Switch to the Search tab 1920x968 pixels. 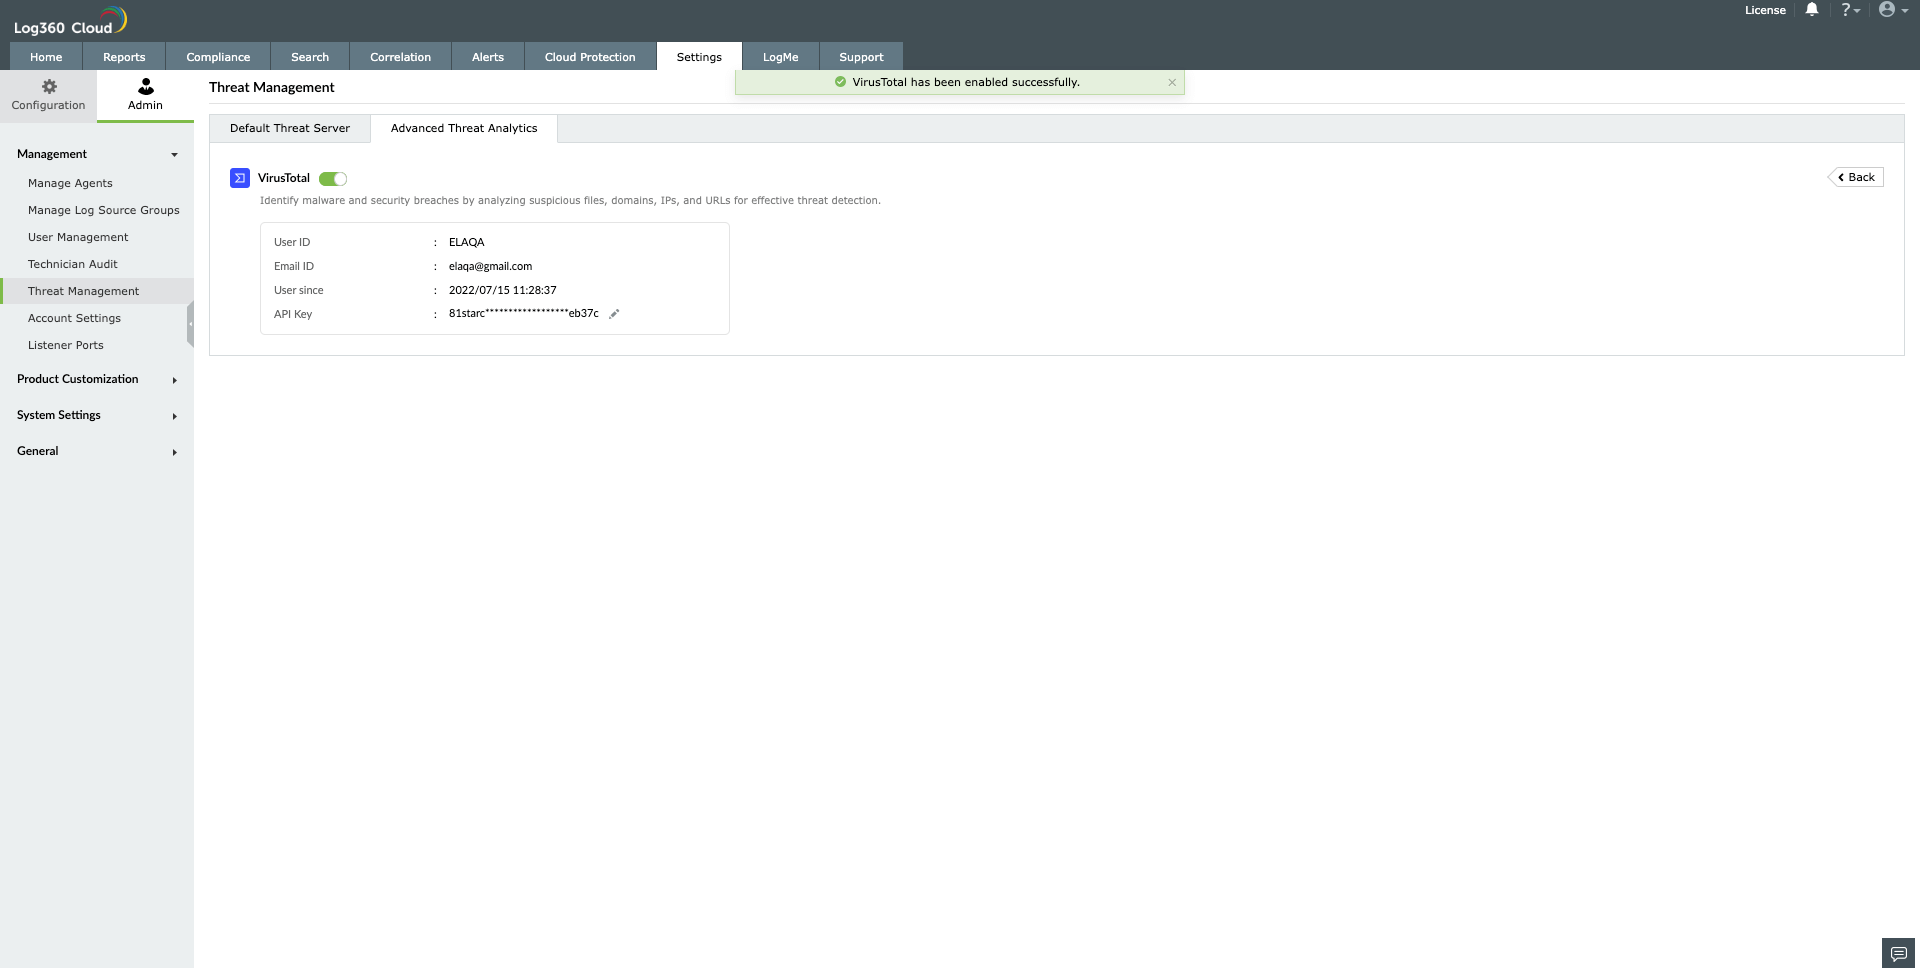(x=310, y=57)
